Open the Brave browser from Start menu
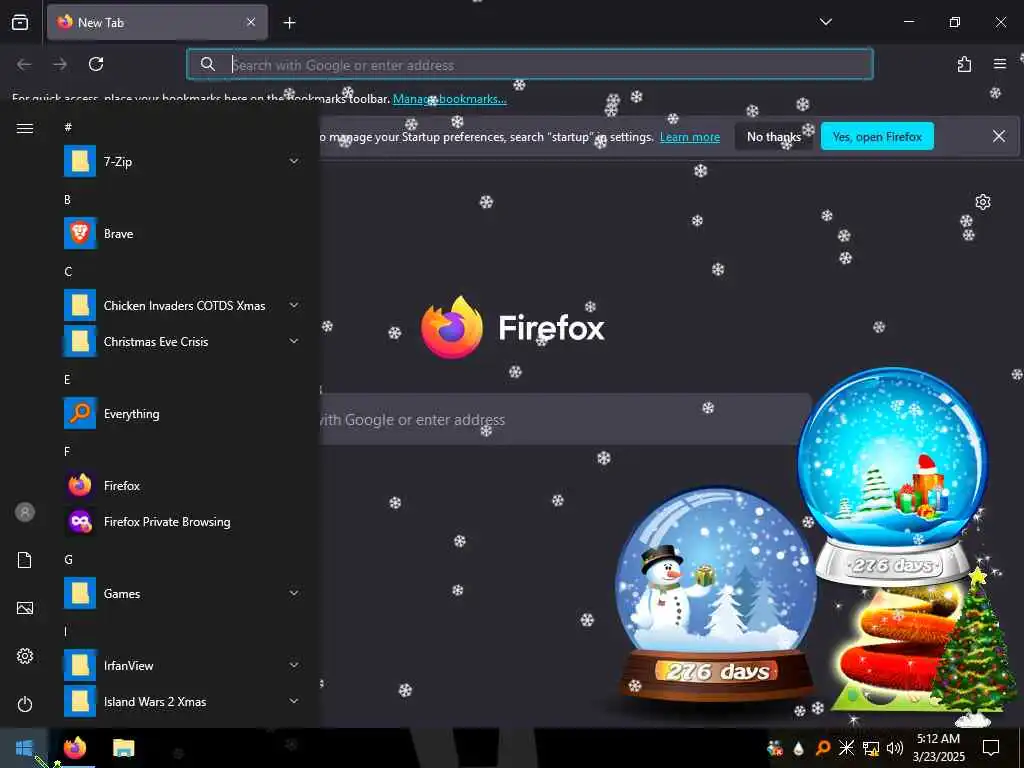The height and width of the screenshot is (768, 1024). 182,234
